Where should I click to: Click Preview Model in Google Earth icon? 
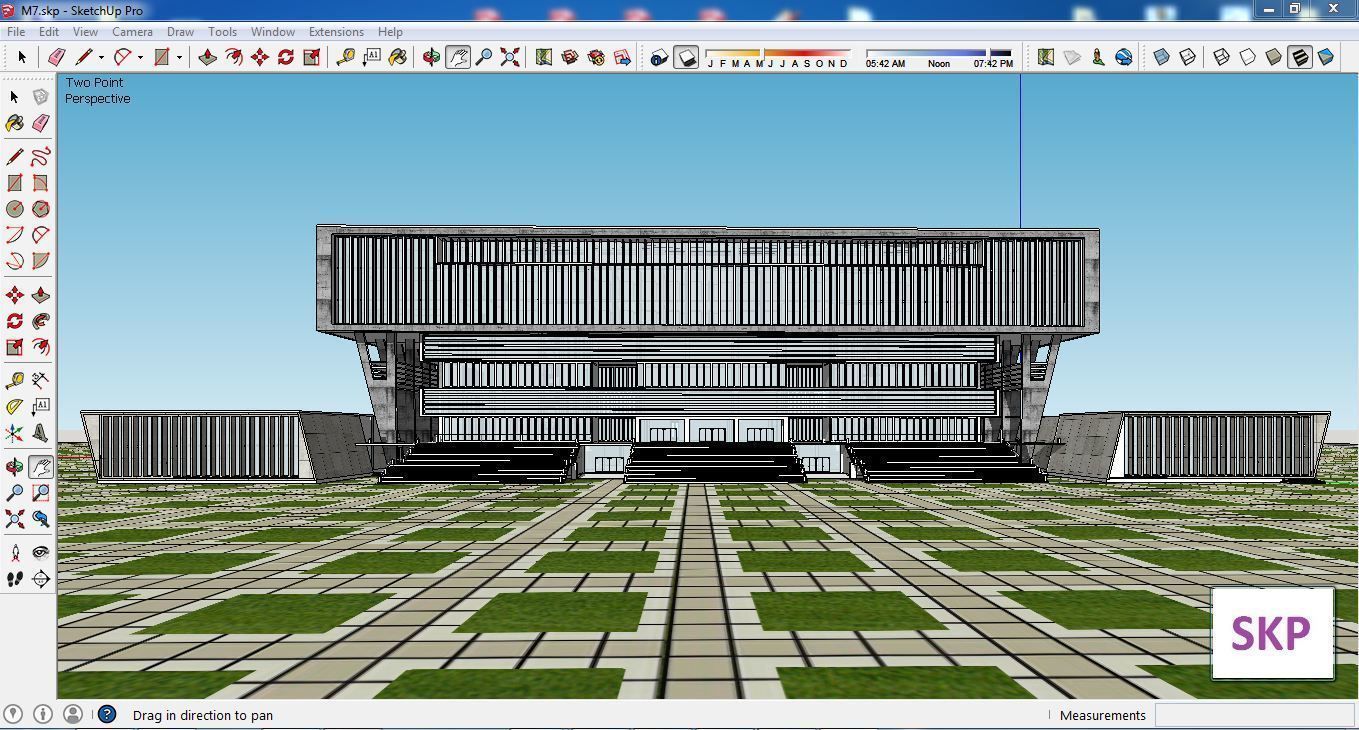pos(1124,57)
